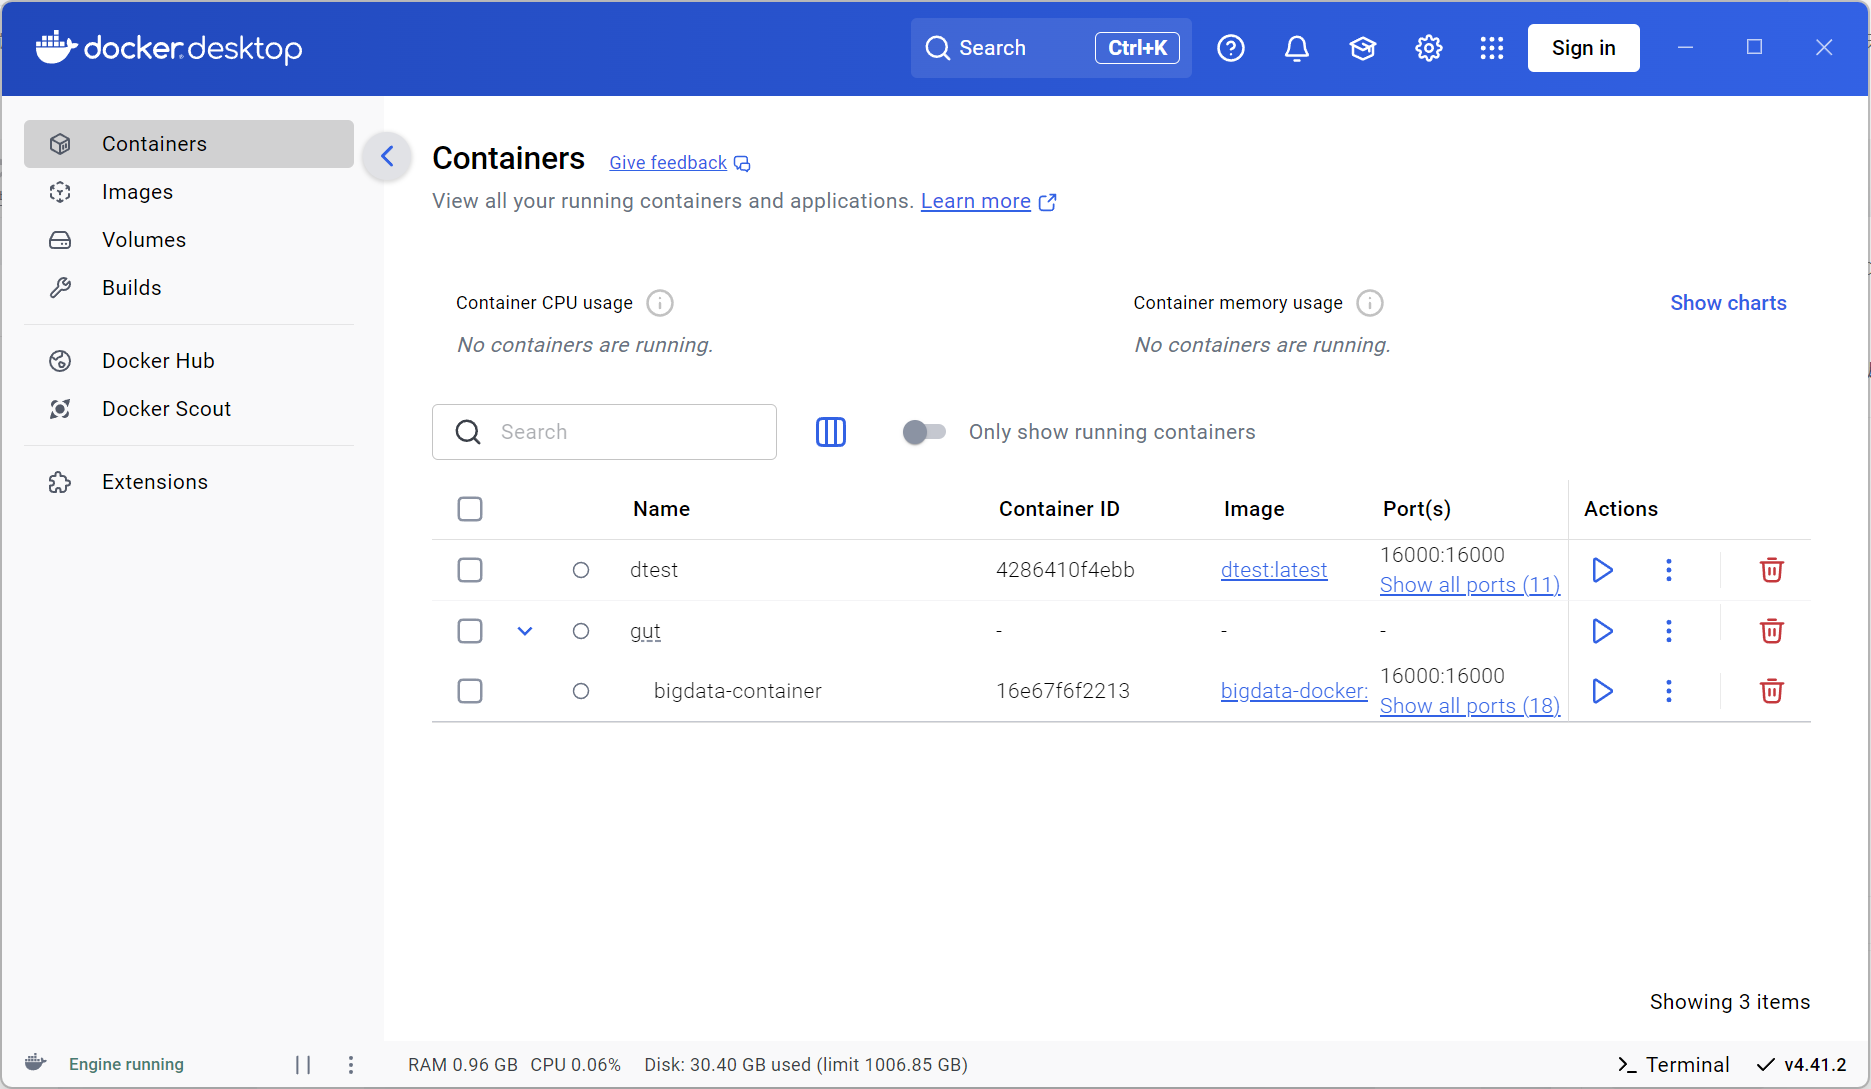Open the Volumes sidebar section
1871x1089 pixels.
(x=189, y=240)
